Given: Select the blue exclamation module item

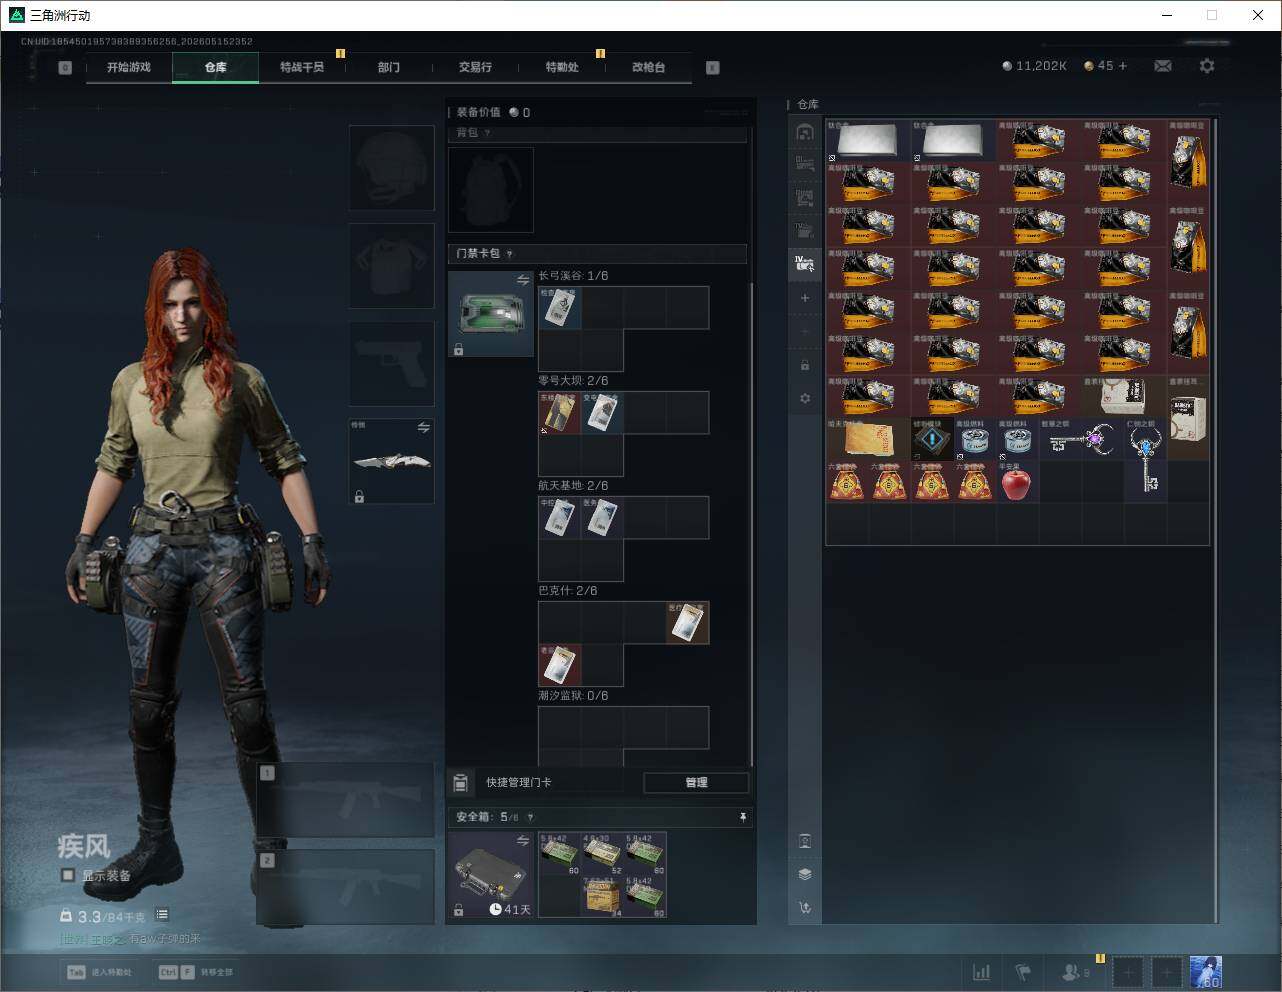Looking at the screenshot, I should 931,440.
